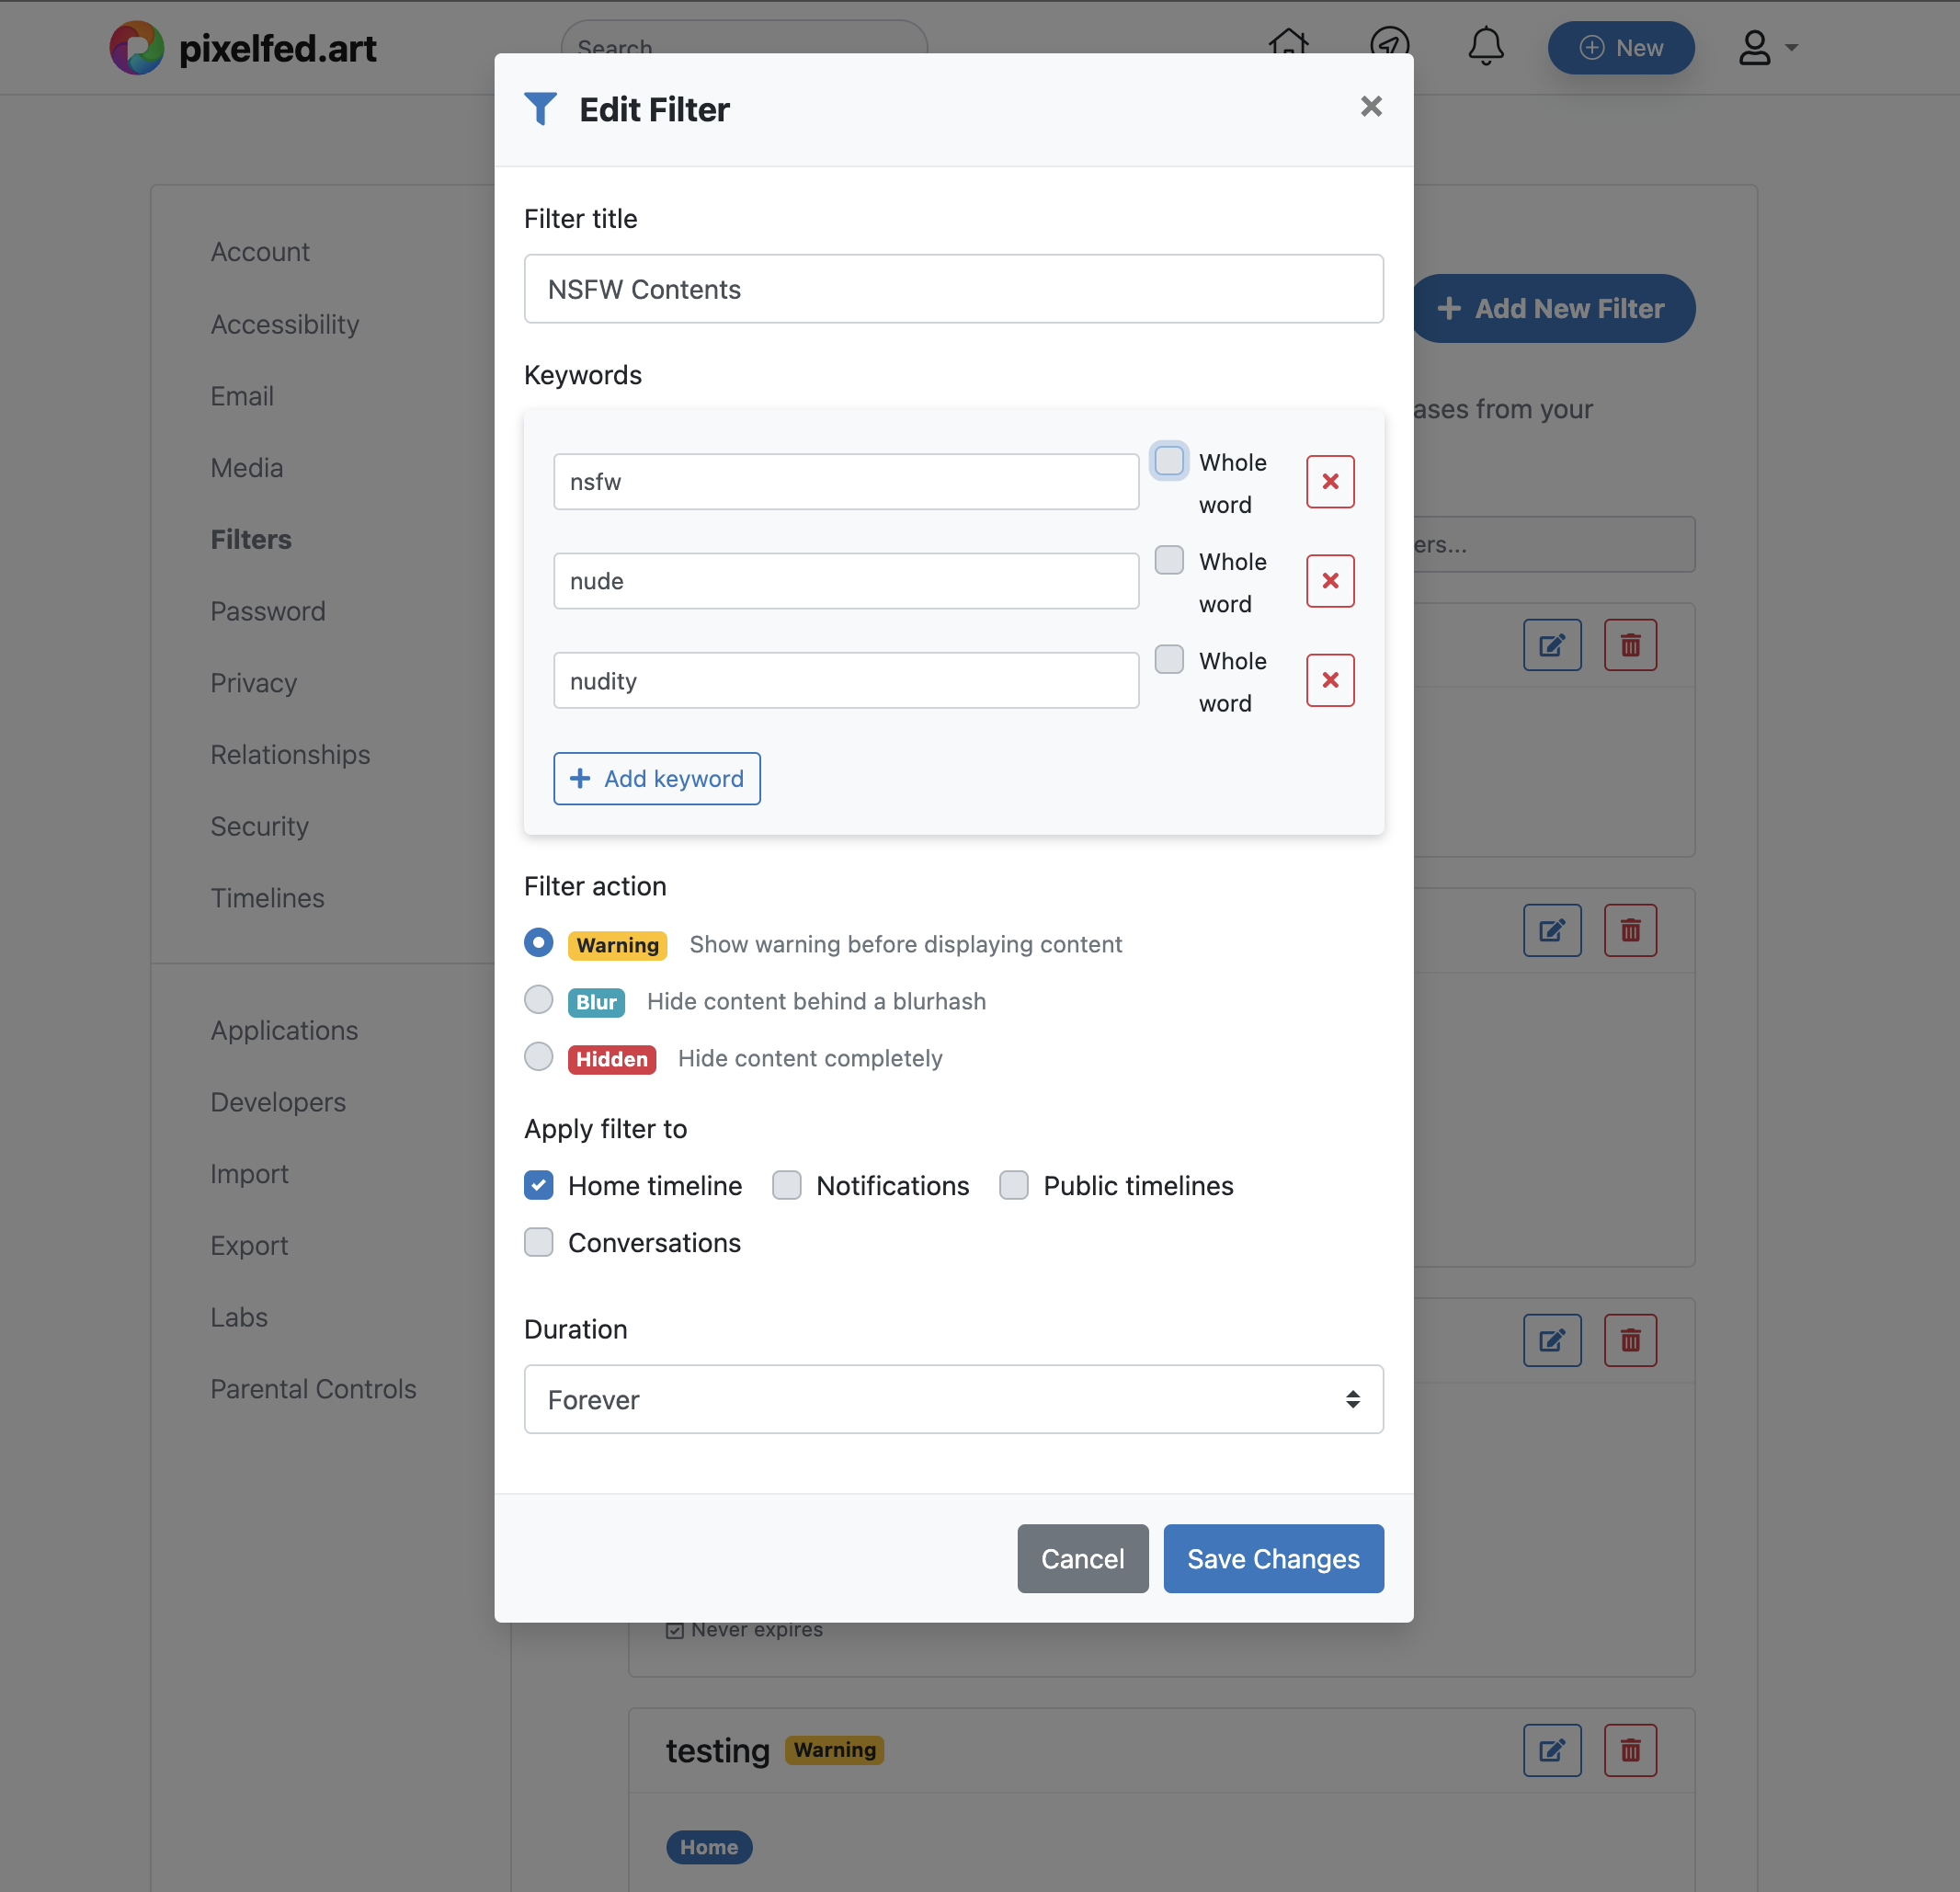Check the Notifications checkbox
Image resolution: width=1960 pixels, height=1892 pixels.
(787, 1185)
